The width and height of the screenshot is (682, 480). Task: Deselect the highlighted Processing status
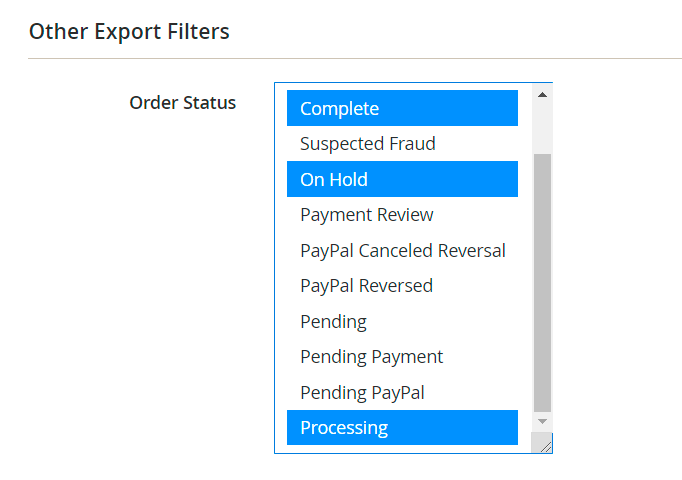coord(402,427)
